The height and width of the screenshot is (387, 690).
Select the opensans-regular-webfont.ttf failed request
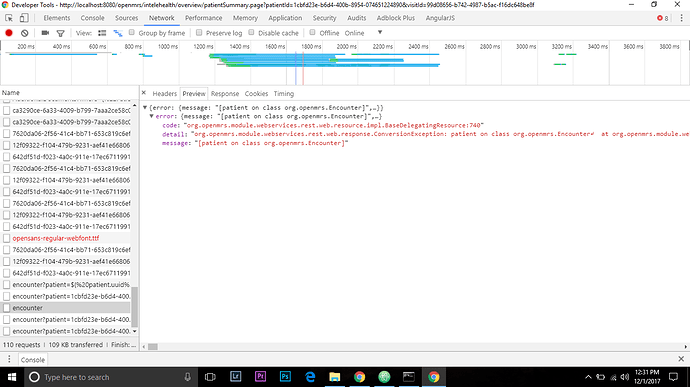click(55, 238)
